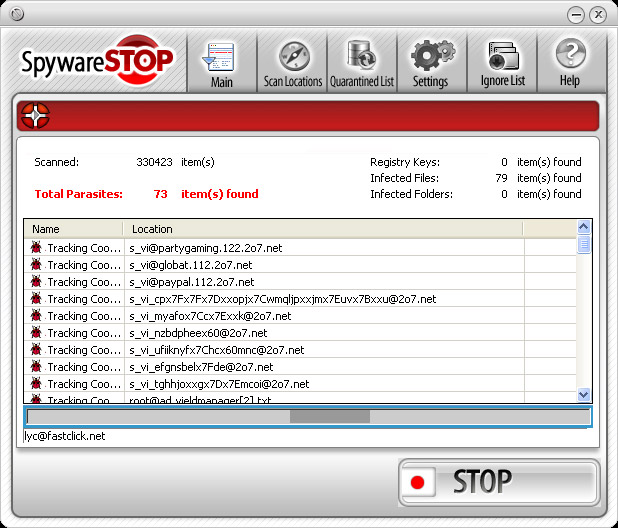618x528 pixels.
Task: Click the Total Parasites label
Action: [x=78, y=194]
